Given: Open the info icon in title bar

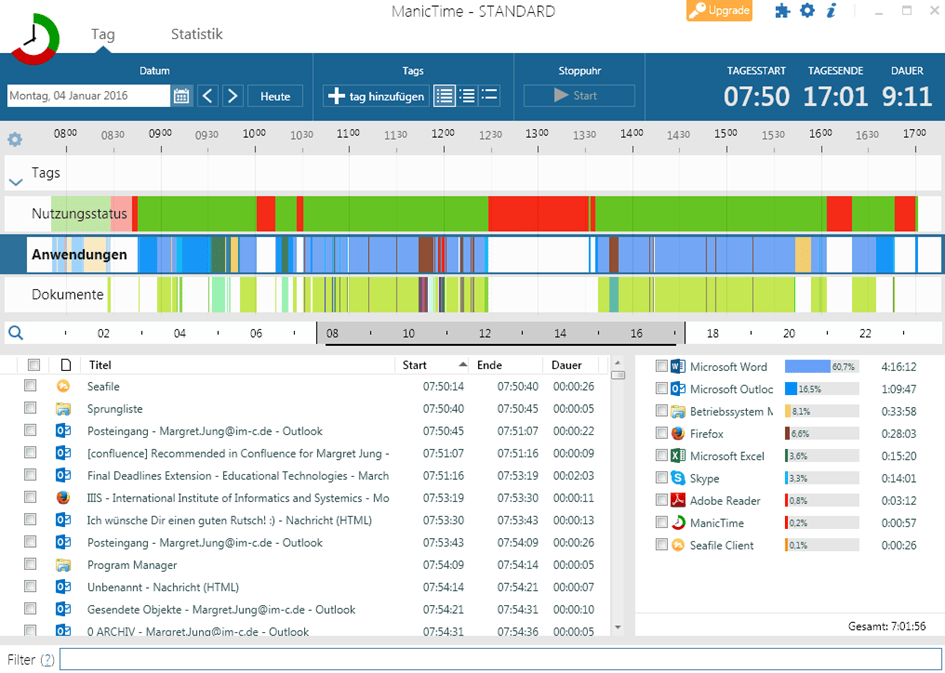Looking at the screenshot, I should [x=831, y=11].
